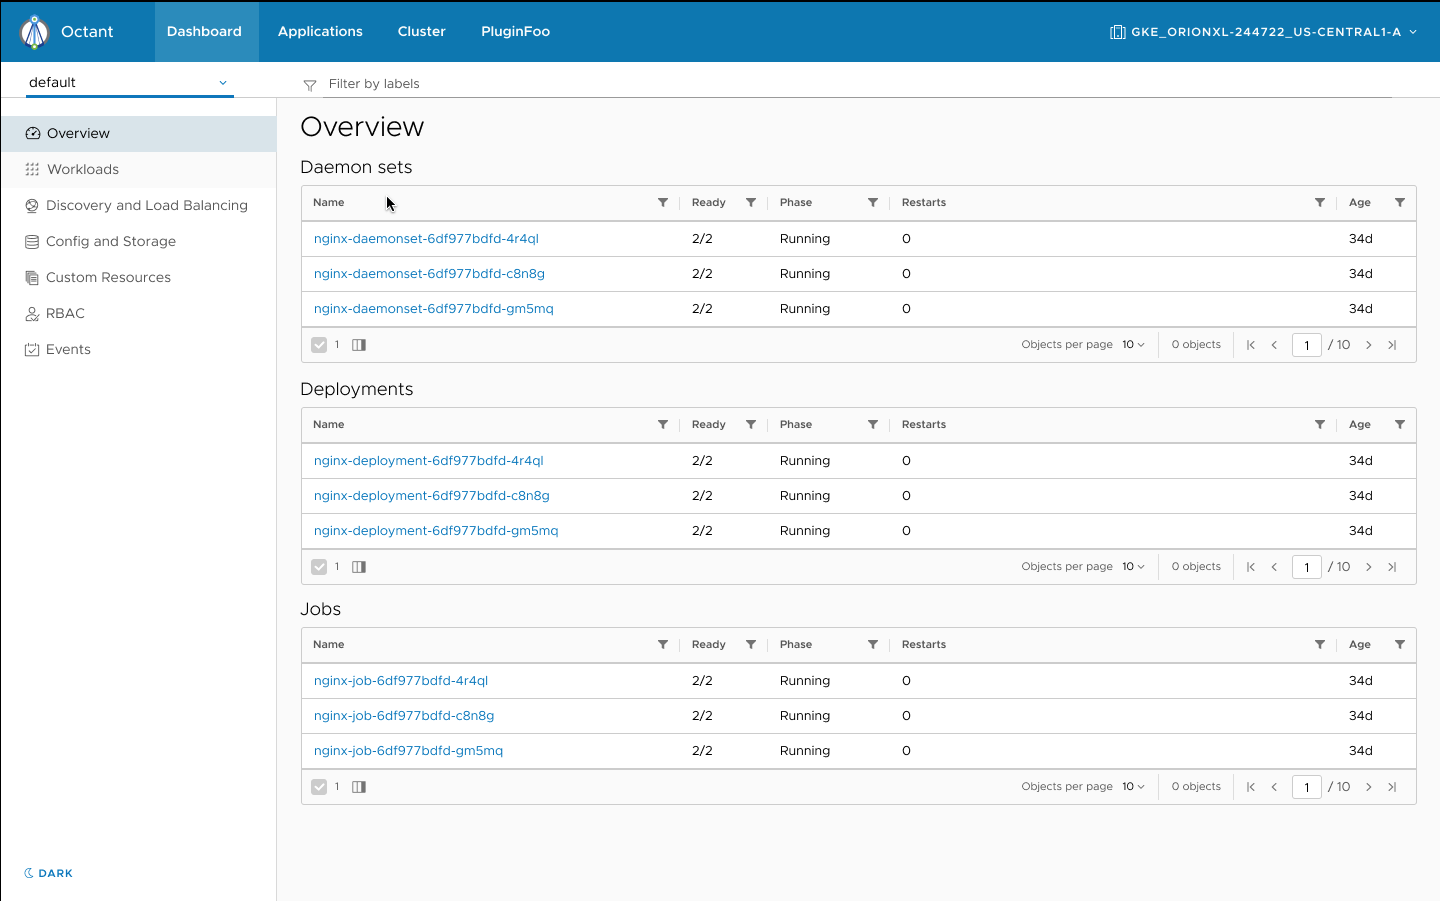Go to the last page of the Jobs table
The image size is (1440, 901).
(x=1392, y=786)
